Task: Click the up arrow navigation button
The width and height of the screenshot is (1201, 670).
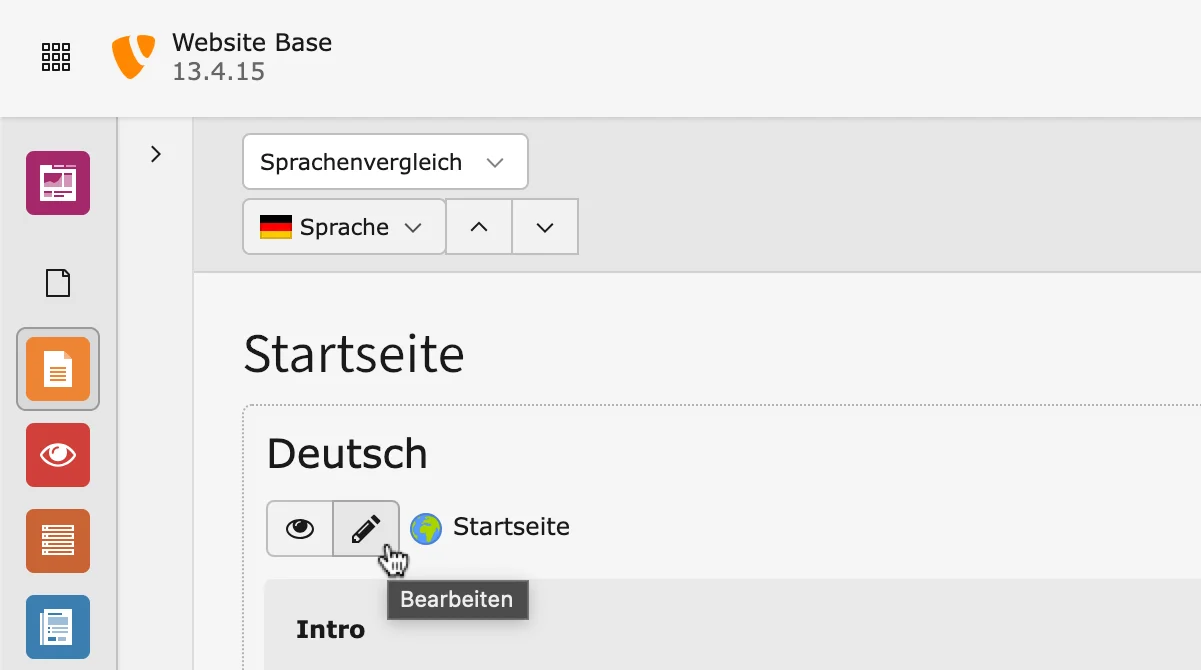Action: click(478, 226)
